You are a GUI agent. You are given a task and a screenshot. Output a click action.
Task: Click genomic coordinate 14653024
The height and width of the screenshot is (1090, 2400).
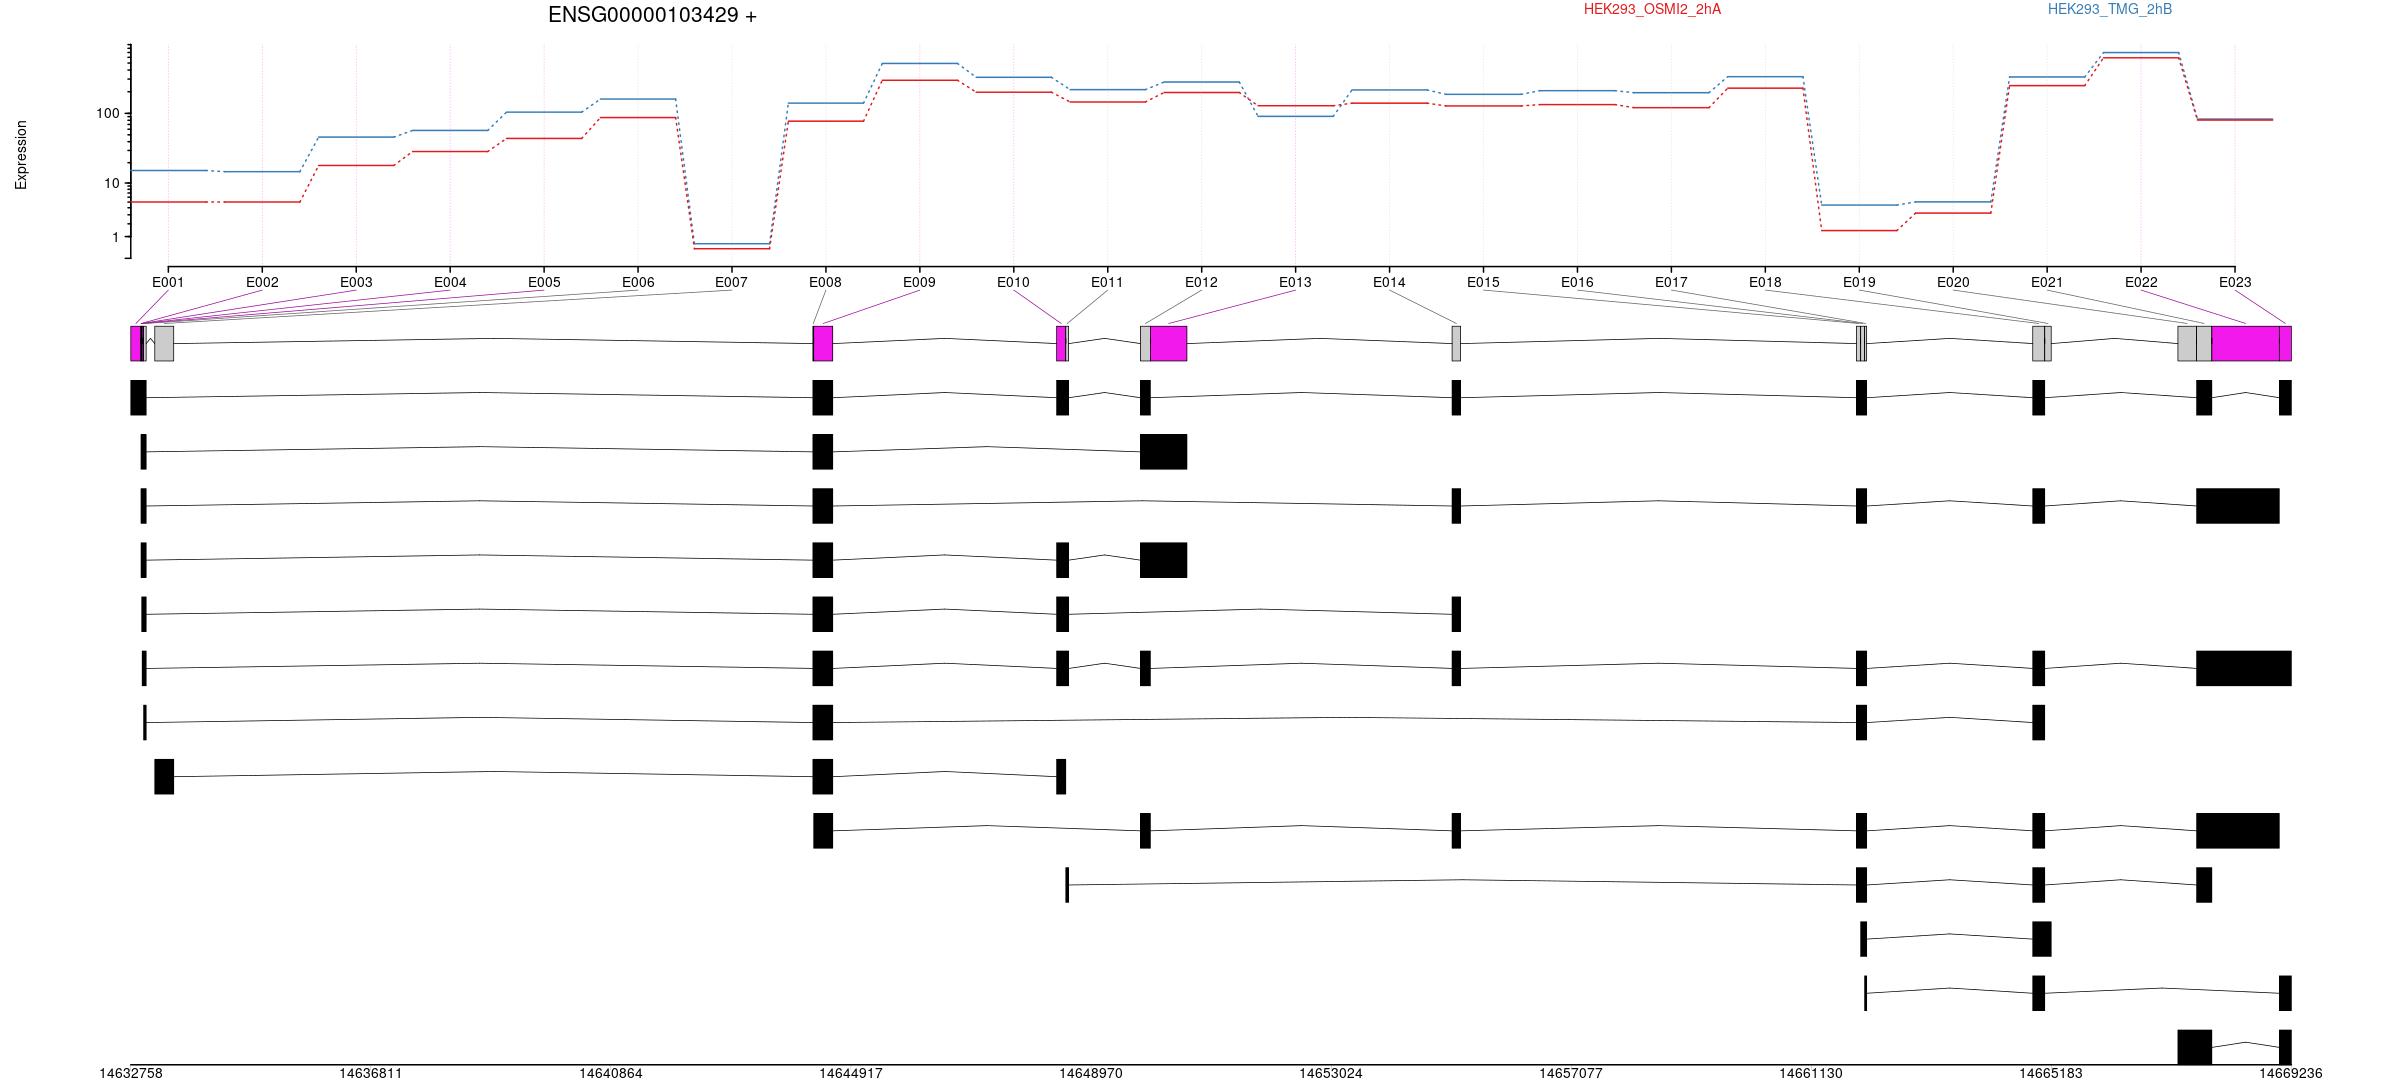tap(1331, 1074)
